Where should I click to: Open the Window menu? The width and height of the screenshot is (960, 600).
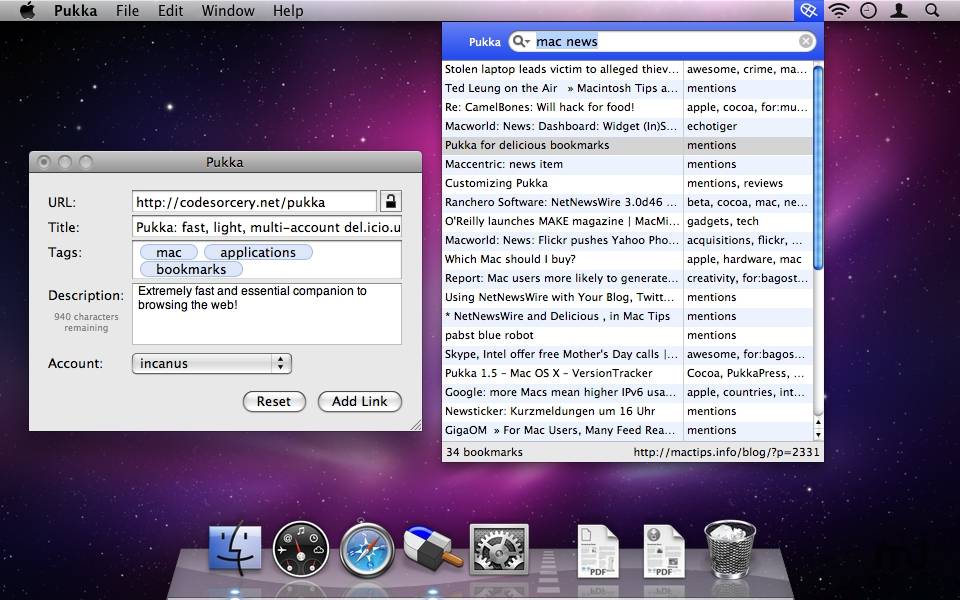(228, 11)
